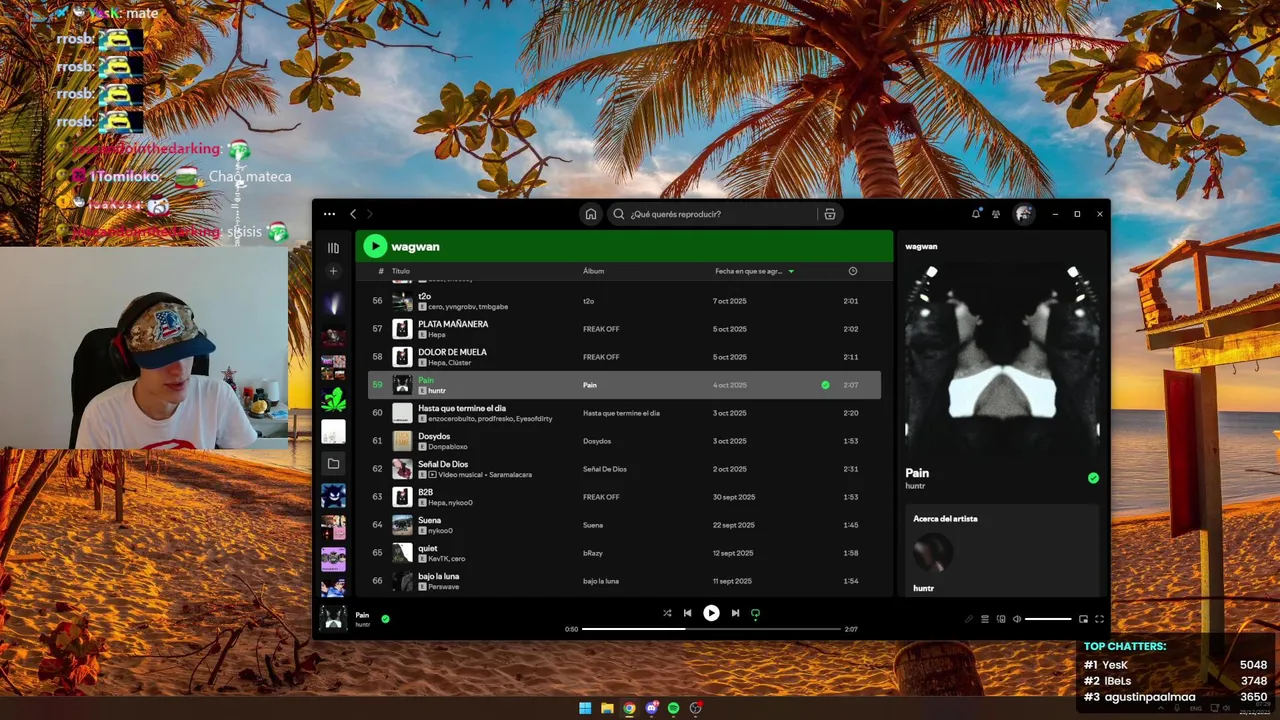Open artist link Perswave
The height and width of the screenshot is (720, 1280).
(443, 587)
